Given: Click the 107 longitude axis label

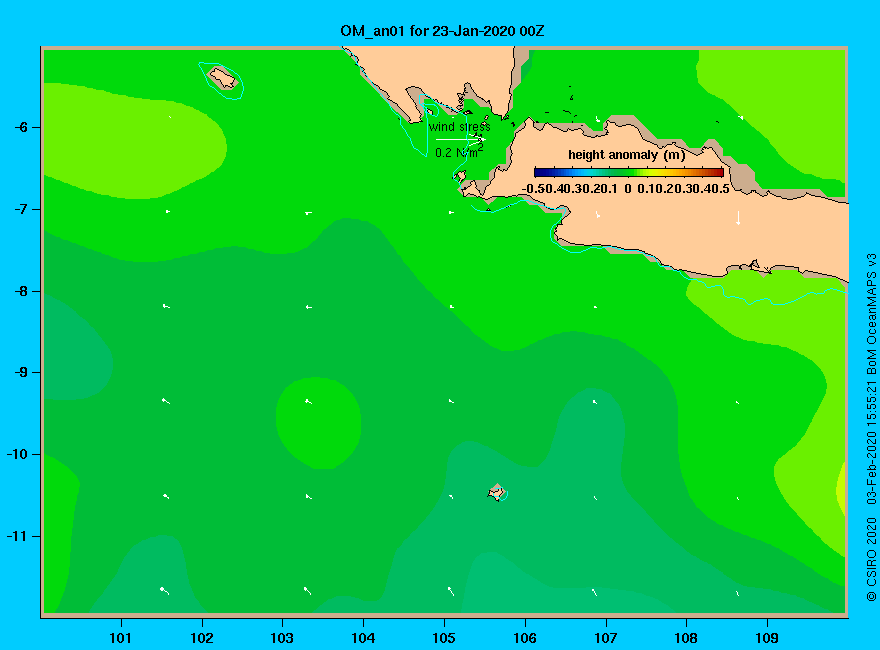Looking at the screenshot, I should (606, 638).
